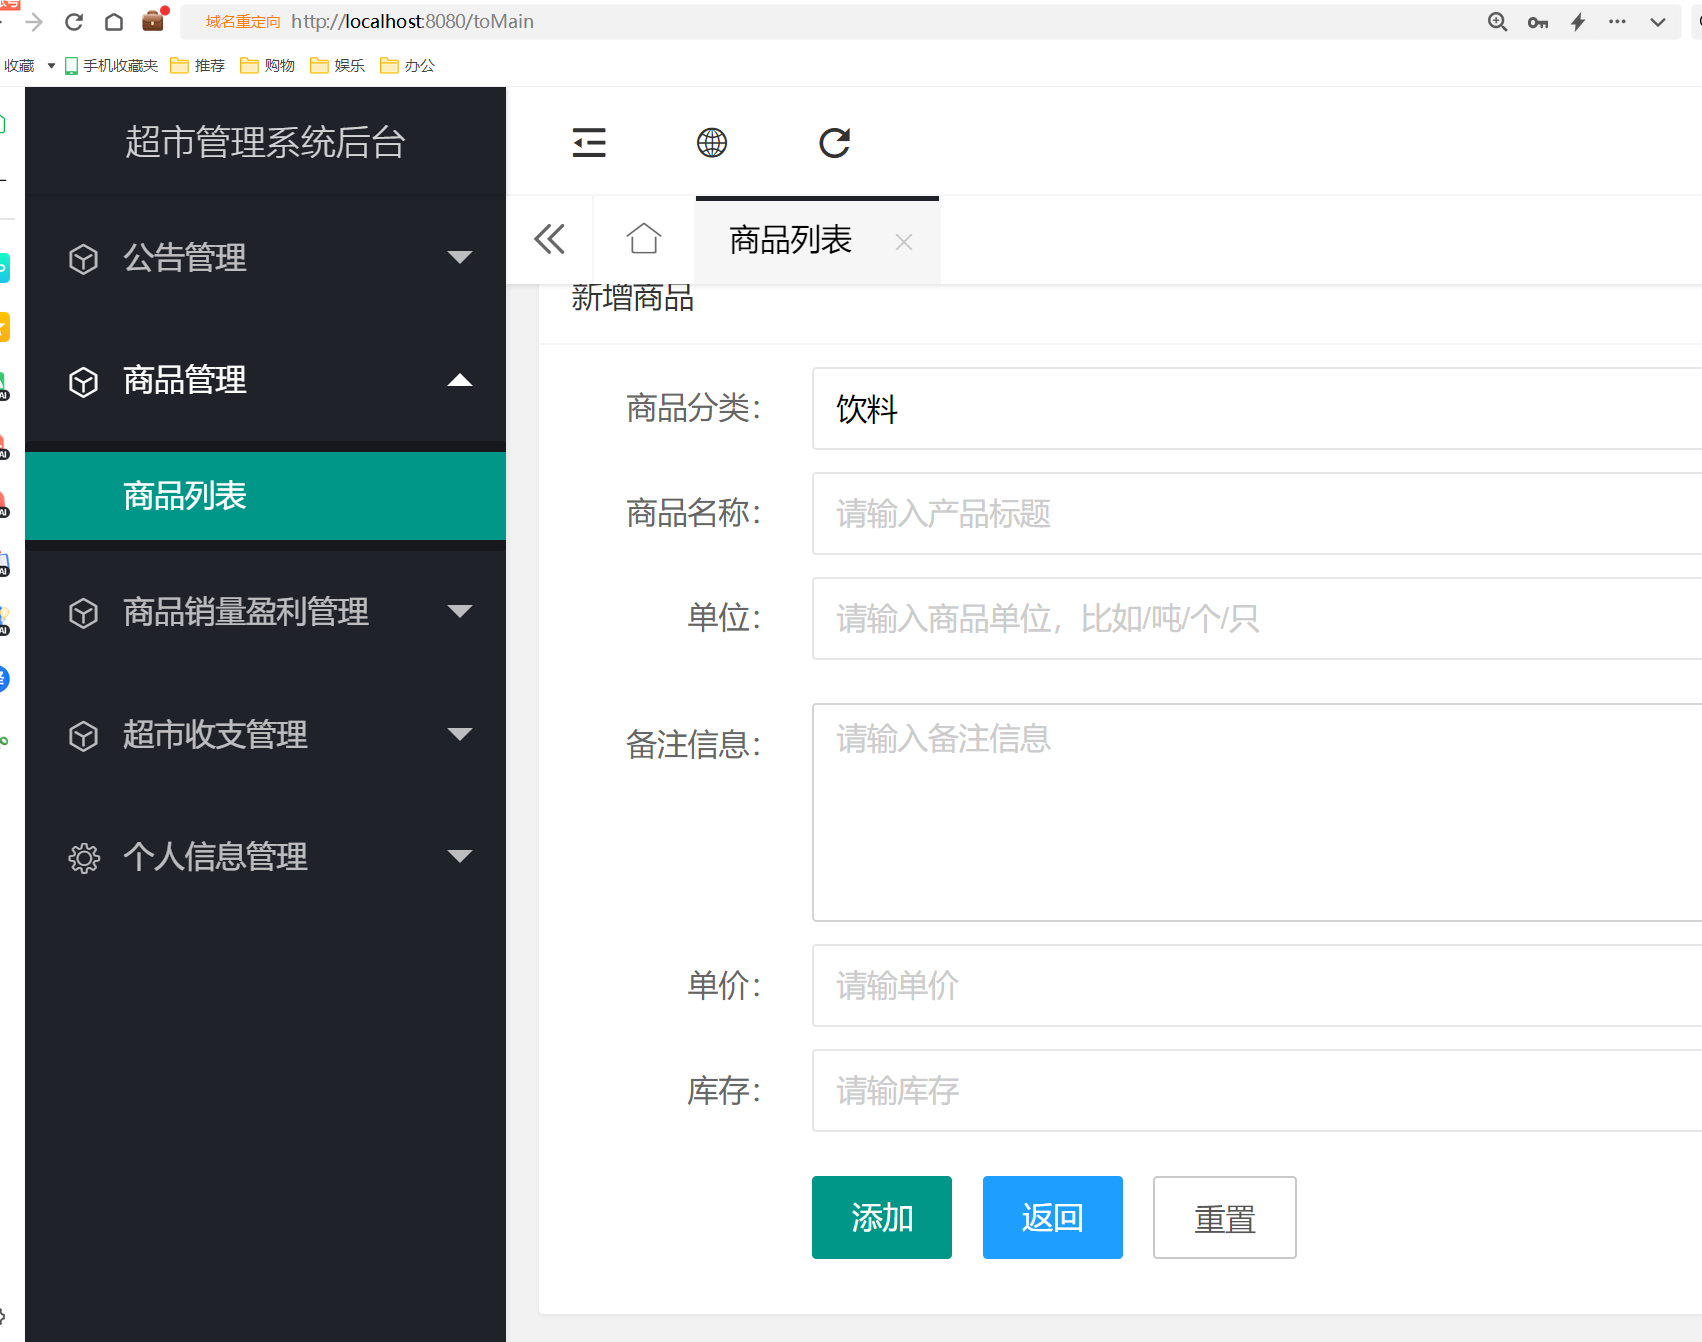1702x1342 pixels.
Task: Focus the 单价 input field
Action: pos(1257,986)
